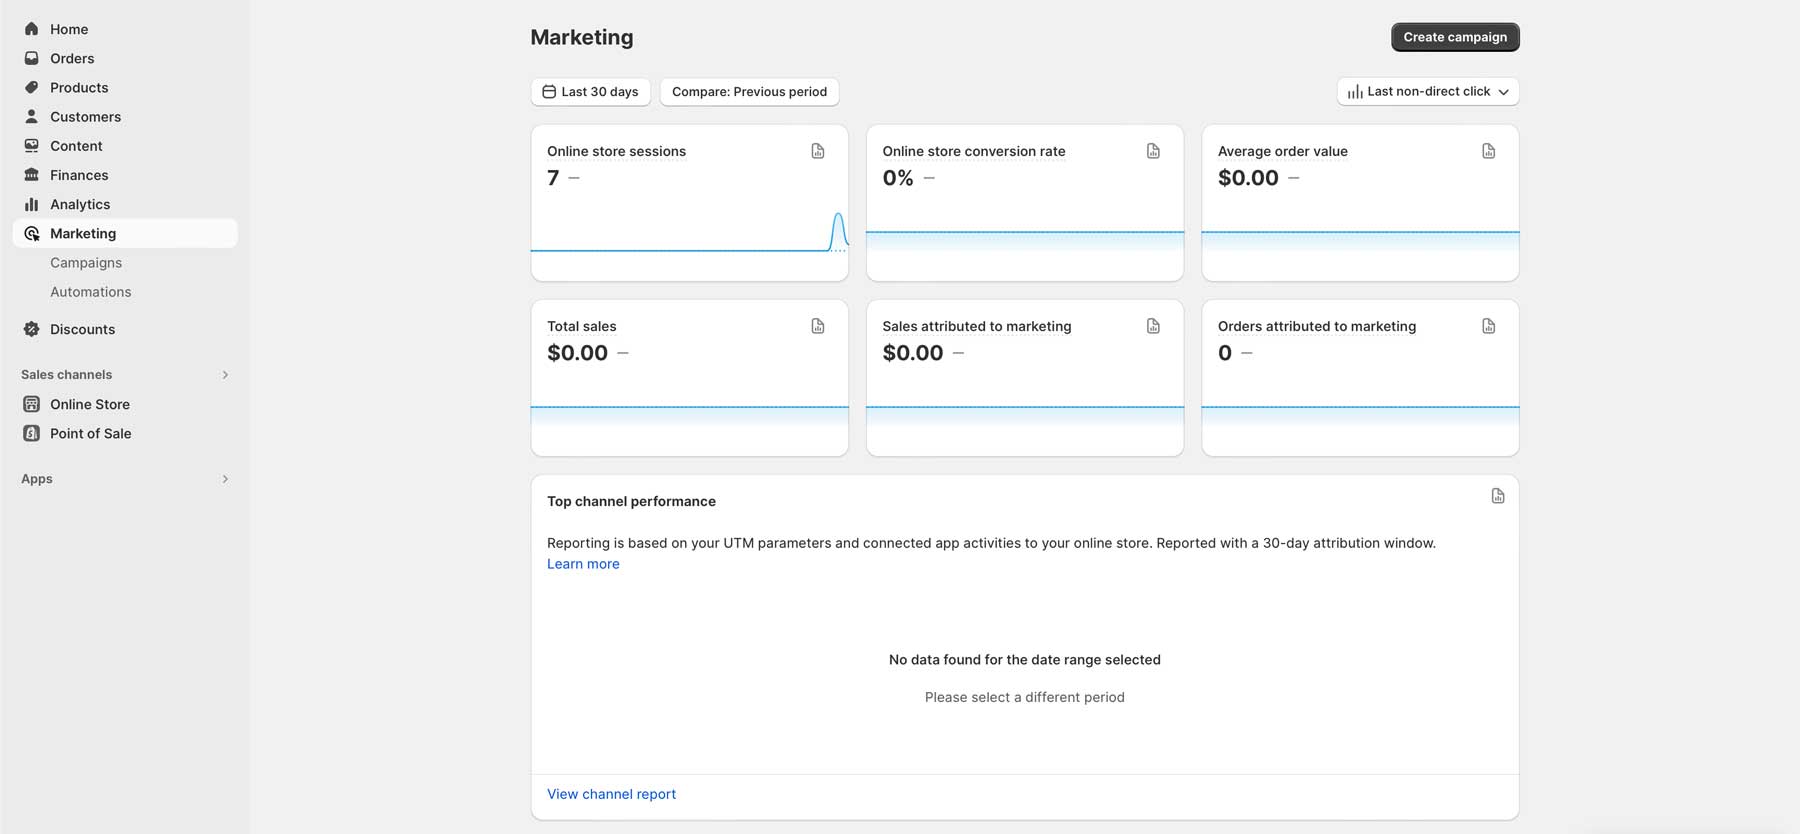Expand the Apps section chevron
1800x834 pixels.
[x=225, y=479]
